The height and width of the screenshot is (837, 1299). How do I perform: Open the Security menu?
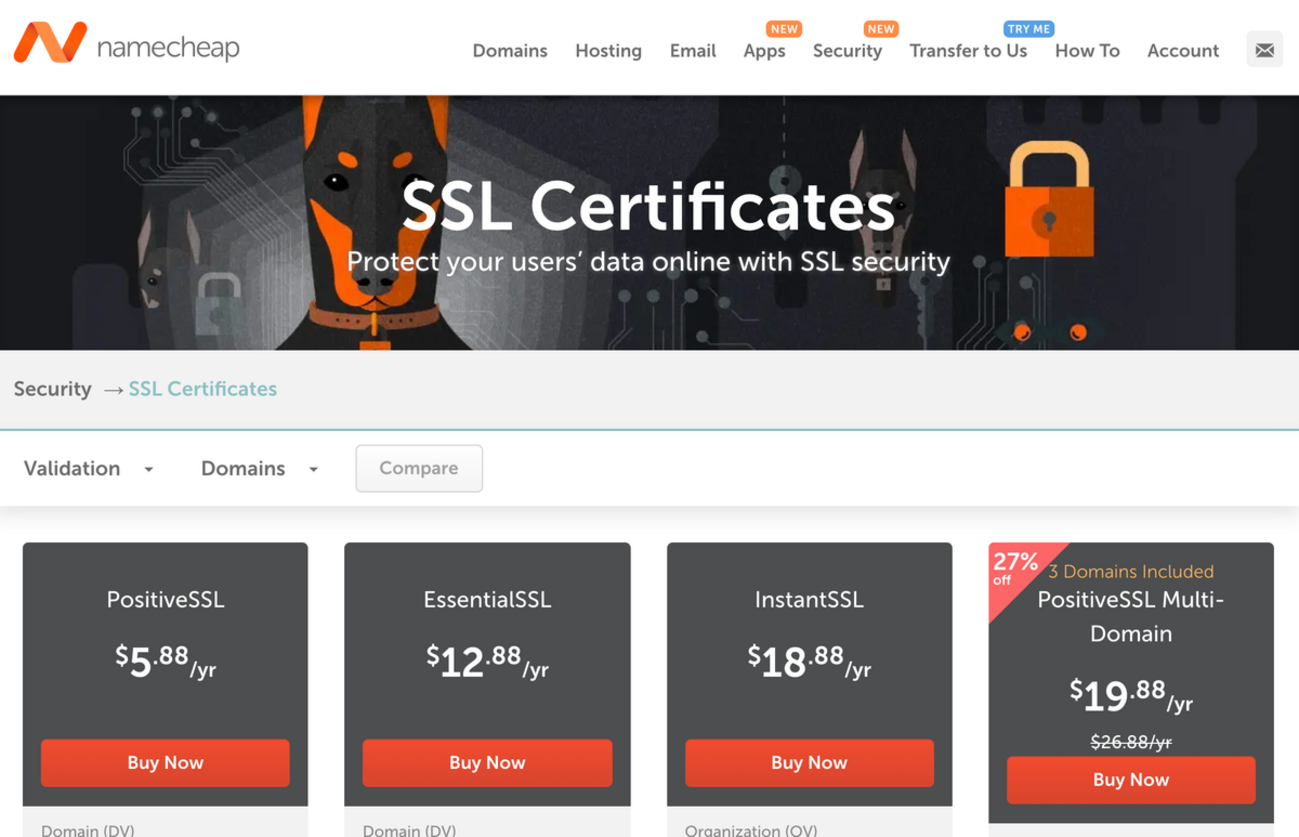pos(847,51)
